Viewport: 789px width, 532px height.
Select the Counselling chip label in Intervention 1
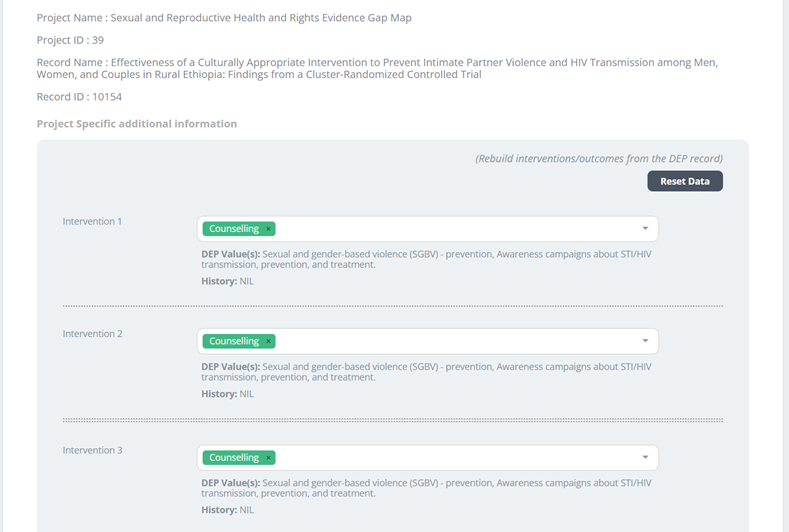(x=233, y=229)
